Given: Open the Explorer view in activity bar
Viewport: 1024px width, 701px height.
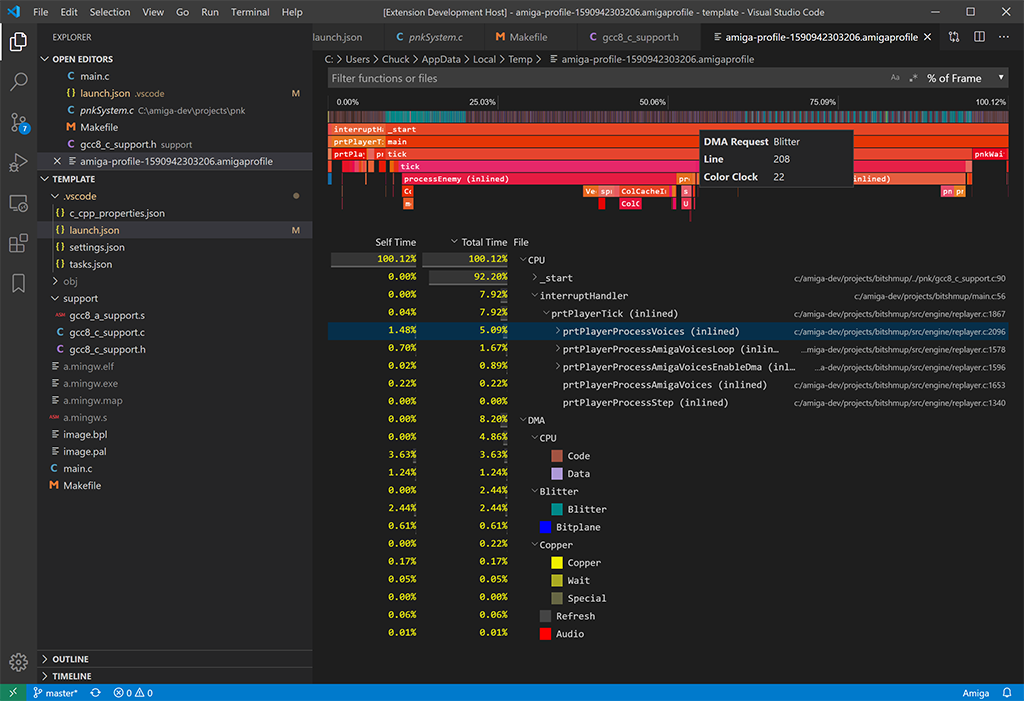Looking at the screenshot, I should point(18,42).
